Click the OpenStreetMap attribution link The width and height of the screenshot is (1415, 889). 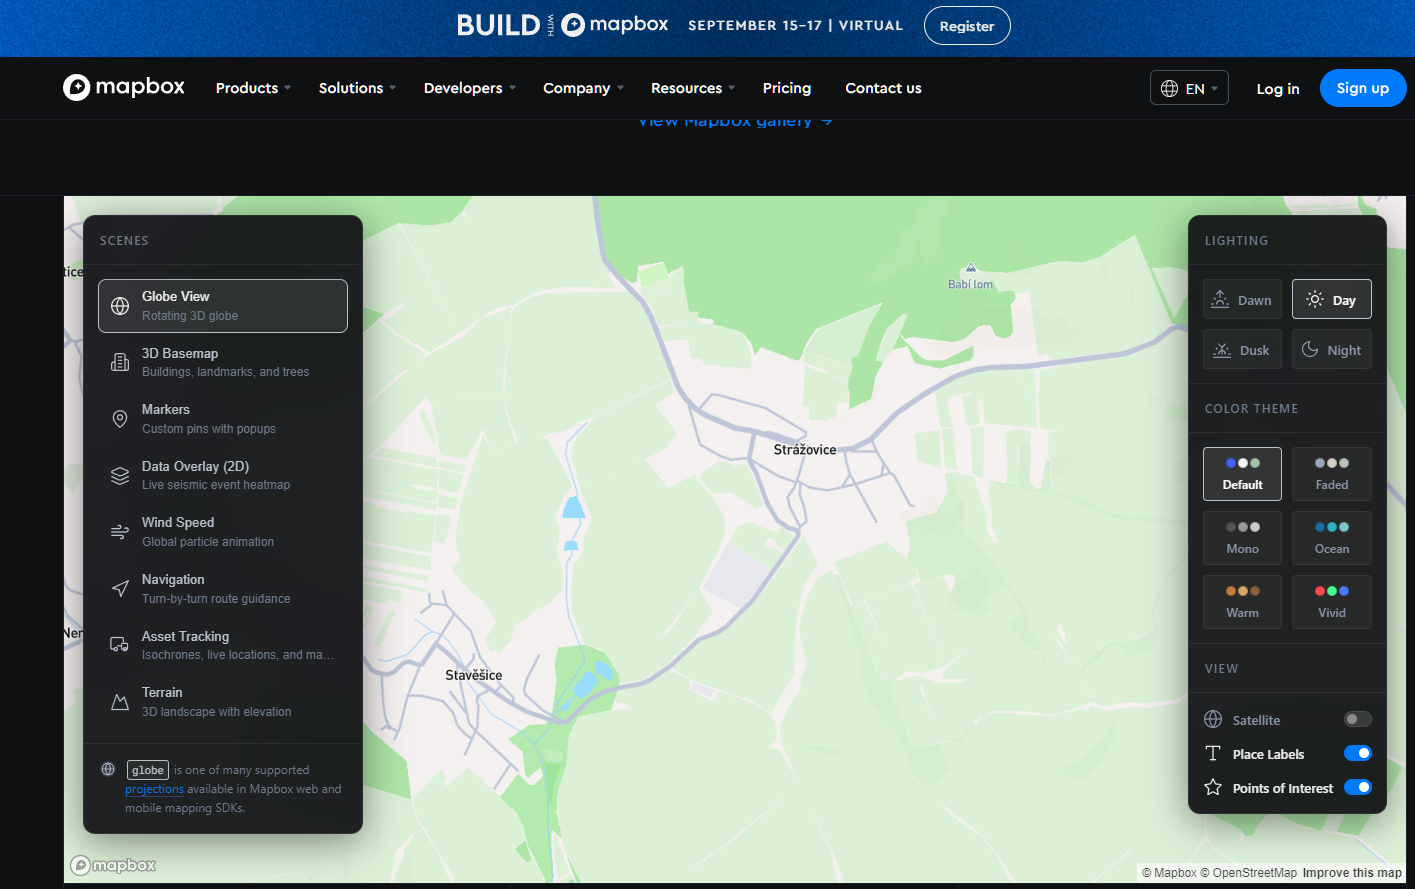(x=1247, y=873)
